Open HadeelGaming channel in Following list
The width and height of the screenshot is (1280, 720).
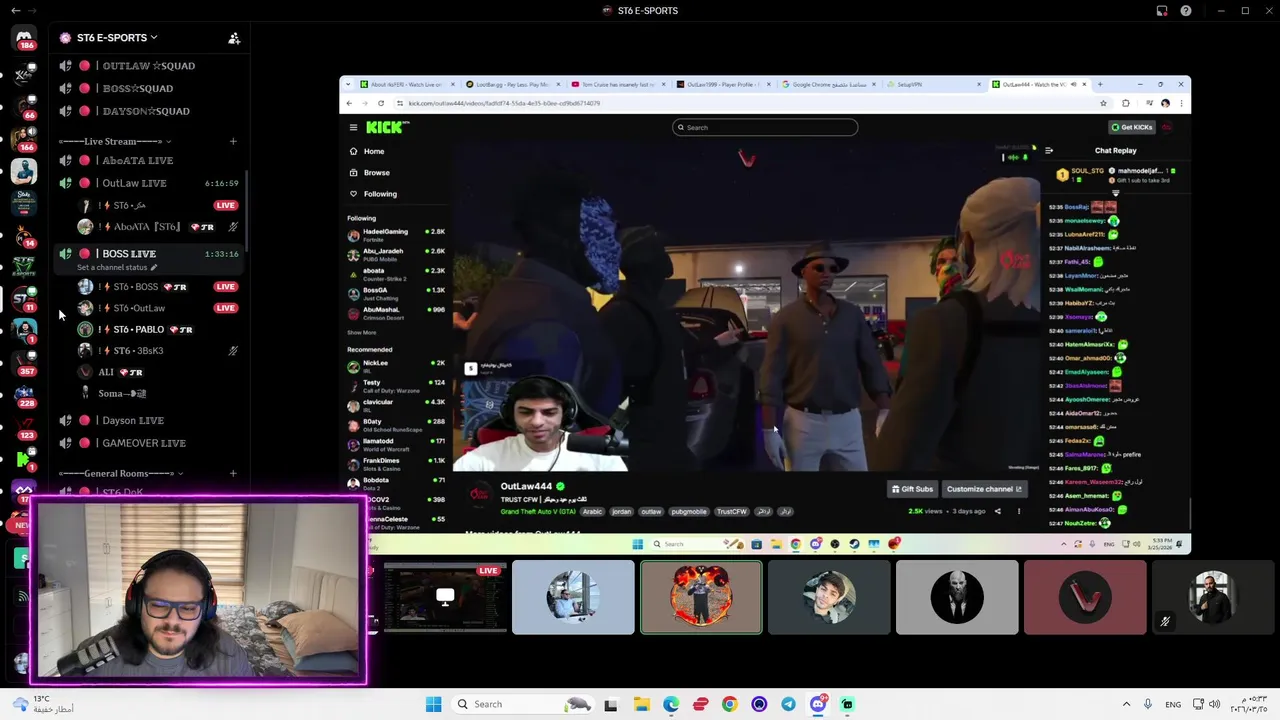pyautogui.click(x=396, y=235)
